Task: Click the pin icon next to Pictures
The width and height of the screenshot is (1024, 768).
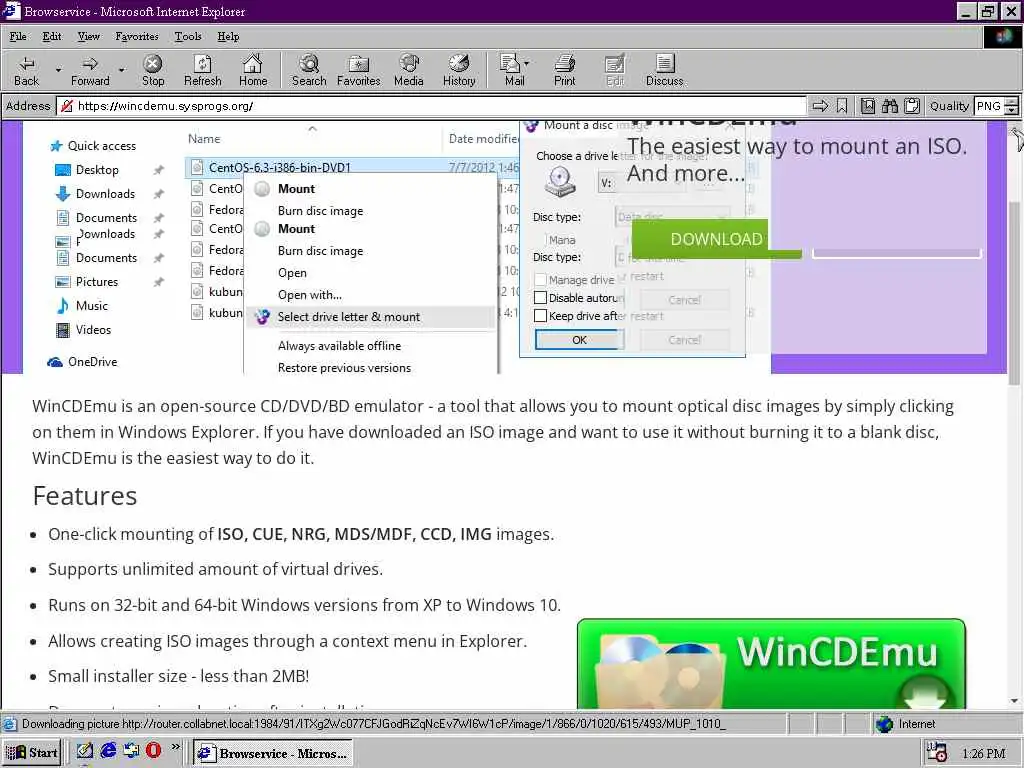Action: pyautogui.click(x=158, y=282)
